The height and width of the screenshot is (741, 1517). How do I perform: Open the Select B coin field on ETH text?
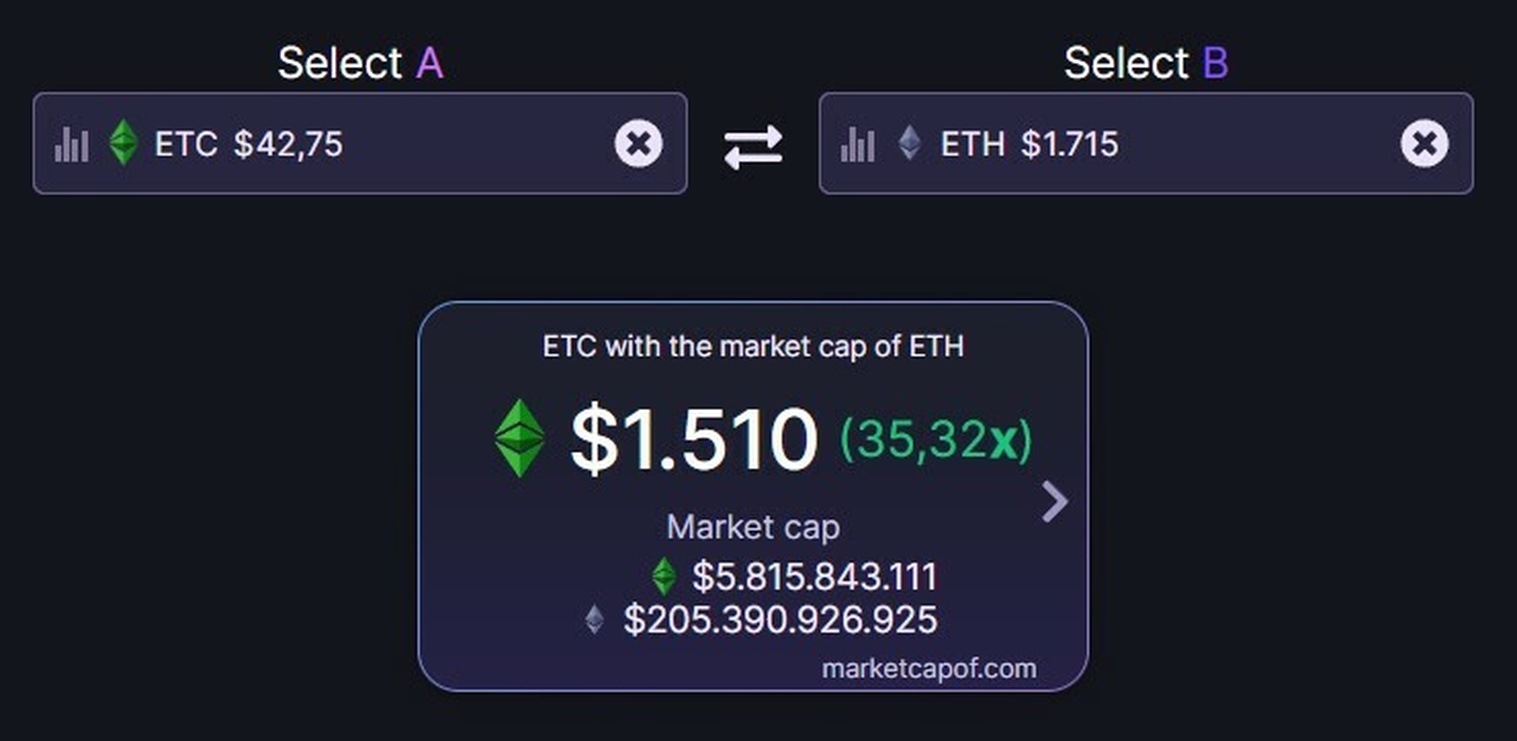point(972,144)
